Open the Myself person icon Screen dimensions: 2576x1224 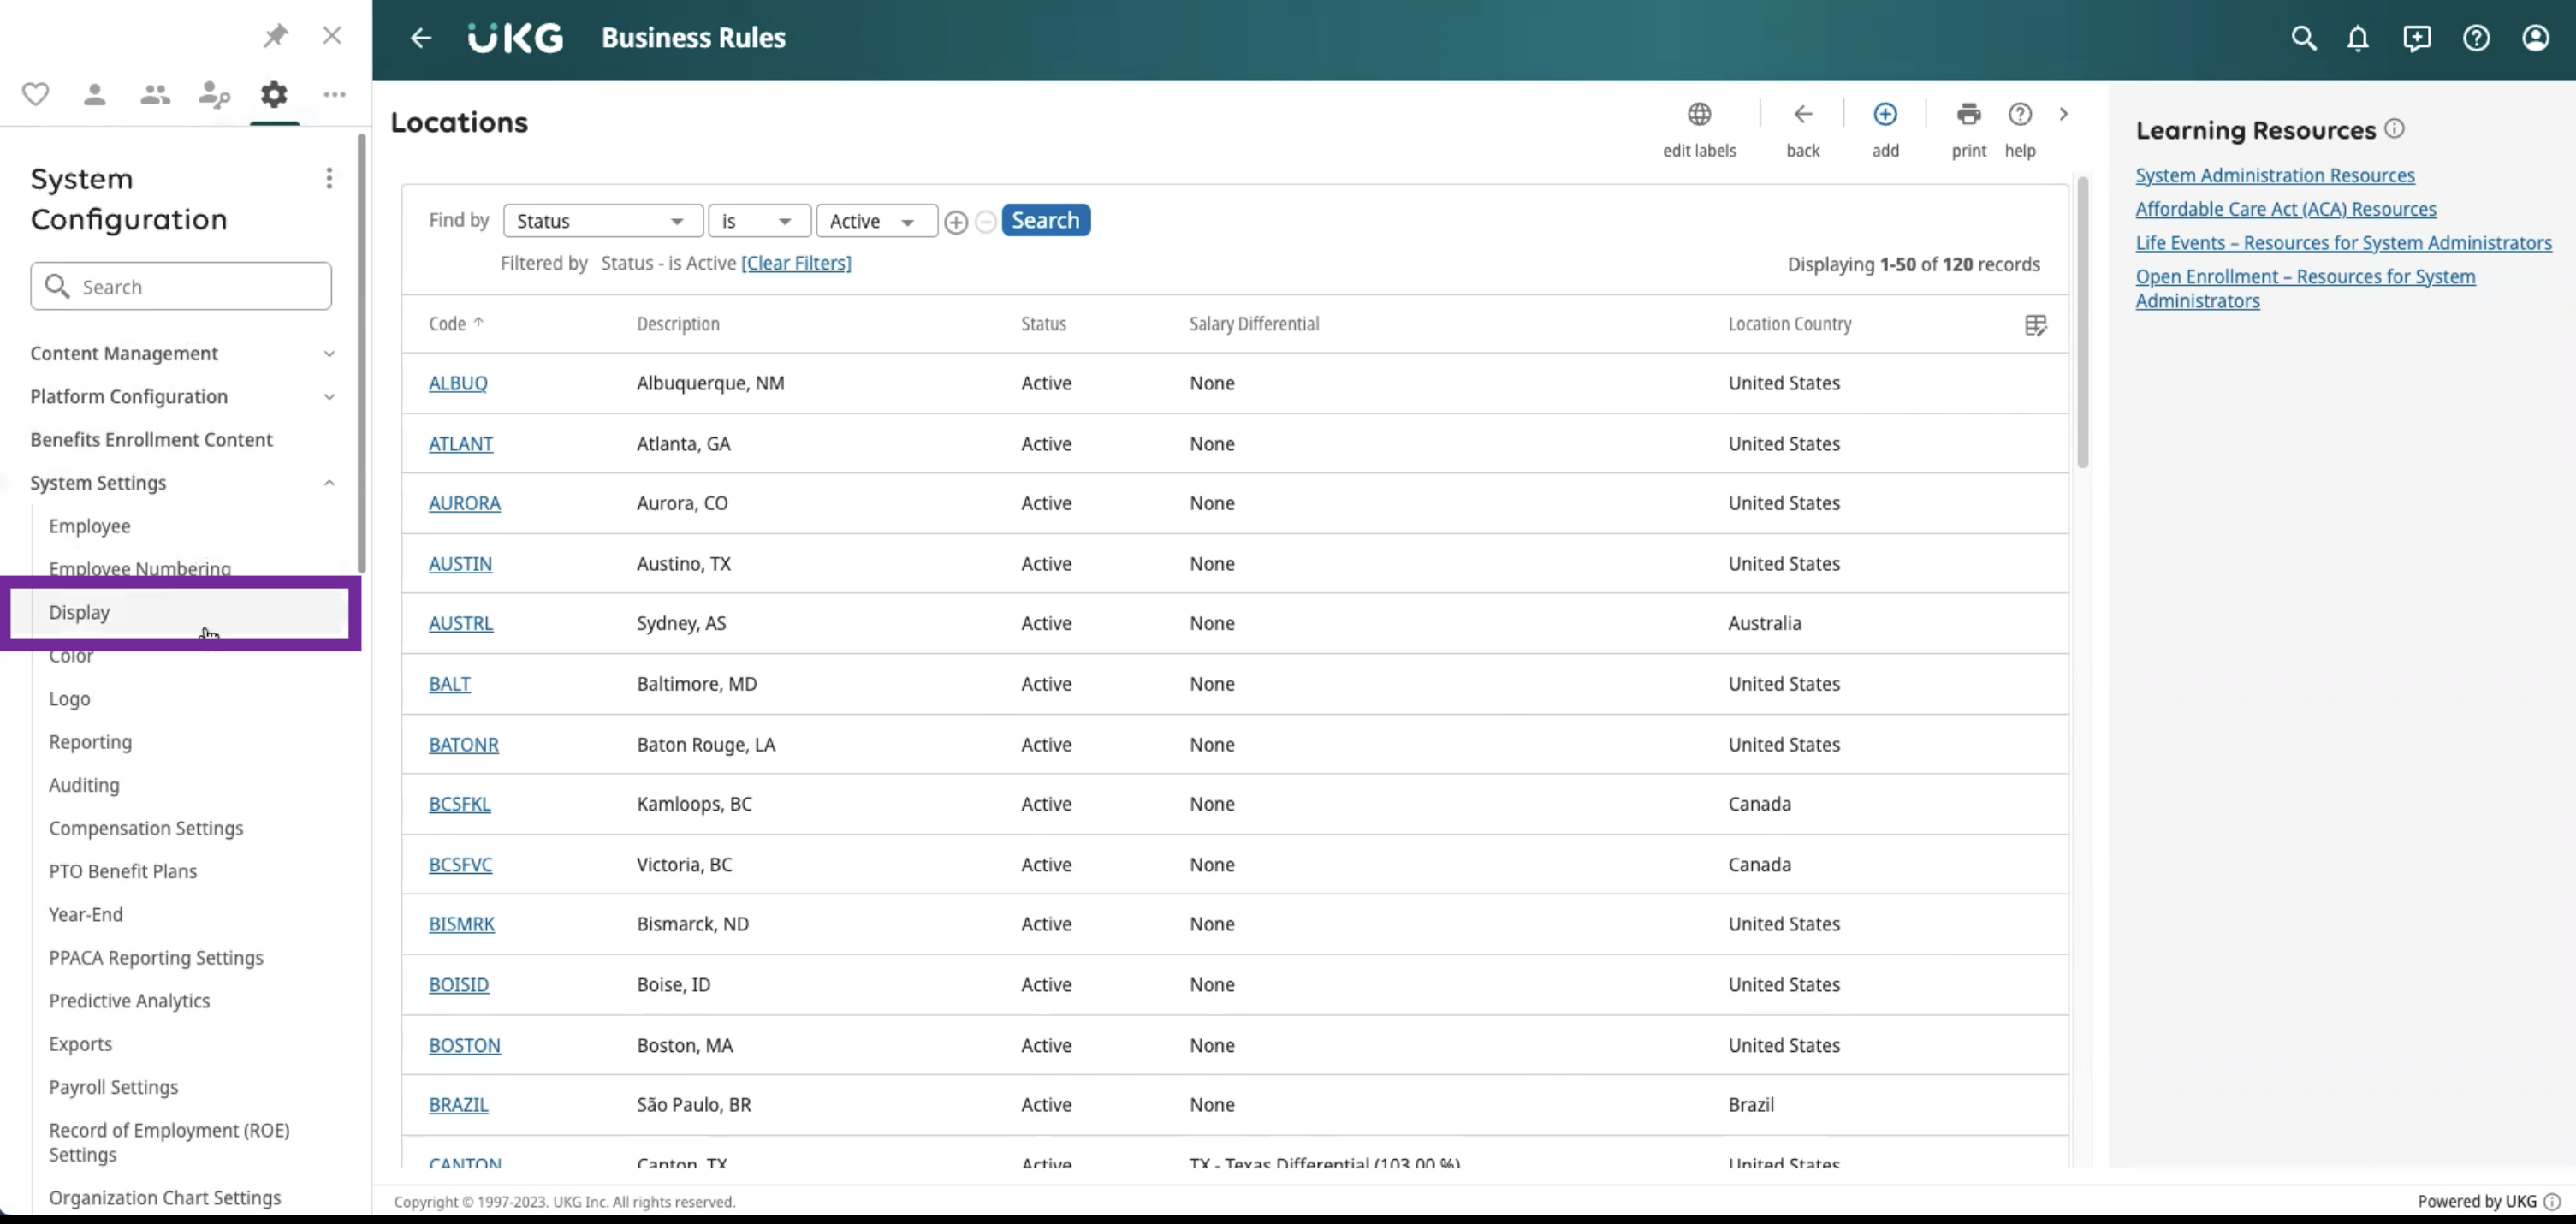[x=95, y=95]
